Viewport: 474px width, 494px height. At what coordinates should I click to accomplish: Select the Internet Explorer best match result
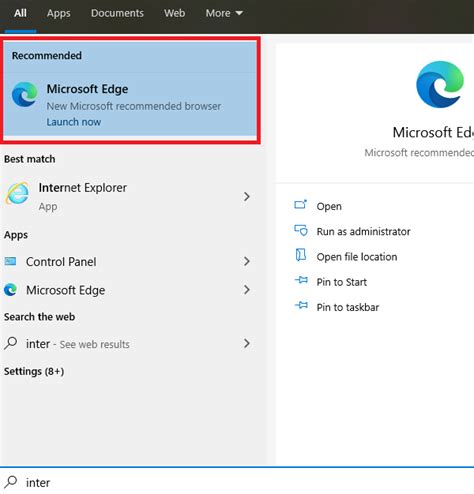point(130,196)
